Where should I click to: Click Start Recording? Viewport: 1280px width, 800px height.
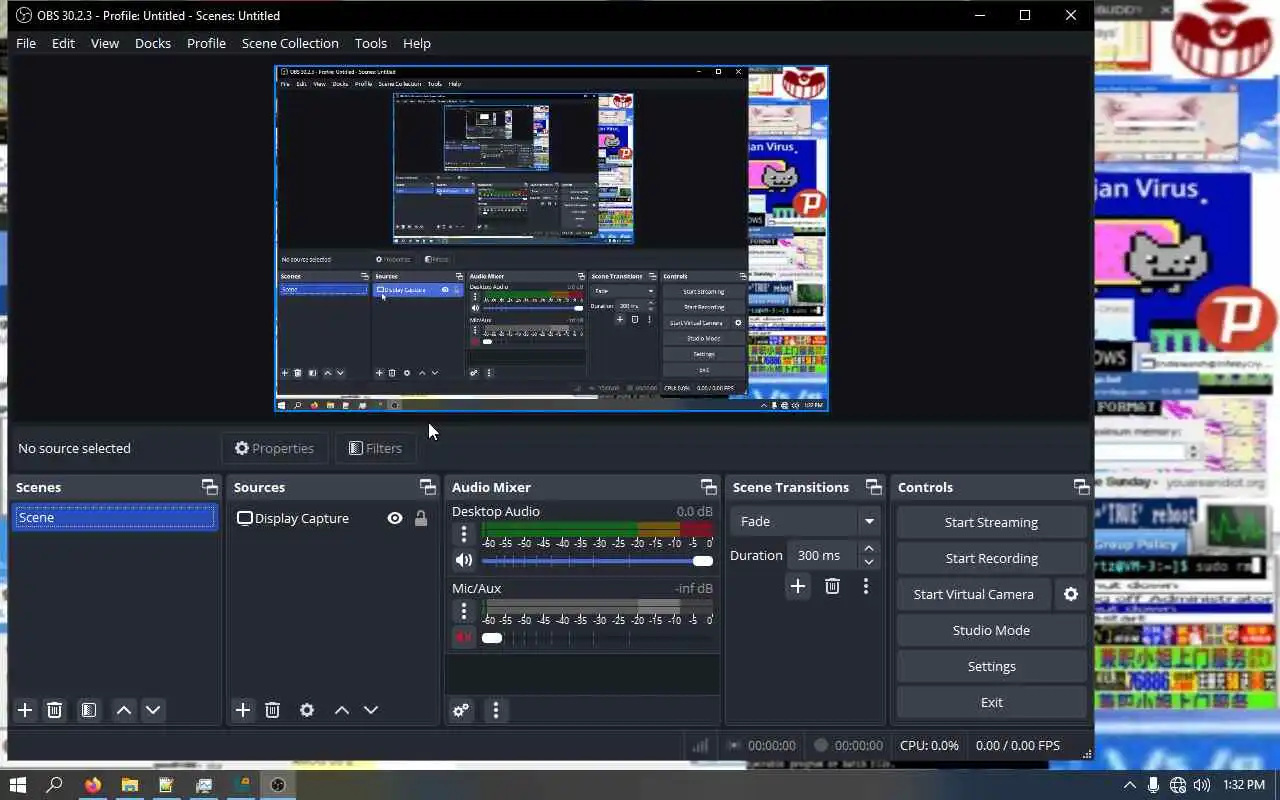pyautogui.click(x=991, y=558)
